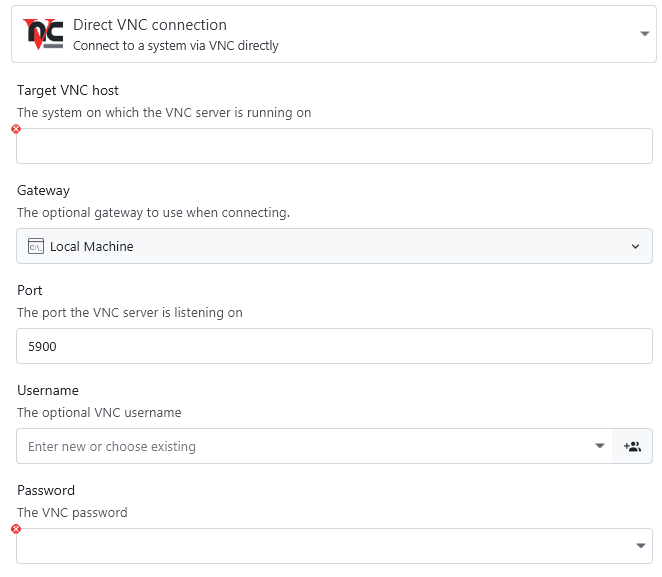Click the terminal icon in Gateway field
The height and width of the screenshot is (577, 662).
tap(35, 246)
